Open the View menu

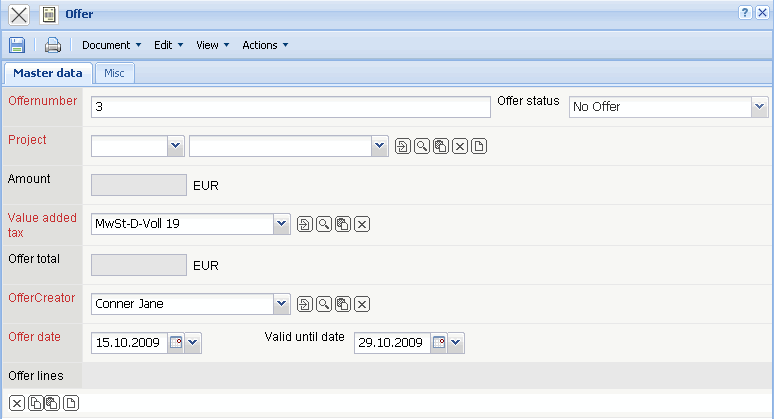tap(212, 45)
